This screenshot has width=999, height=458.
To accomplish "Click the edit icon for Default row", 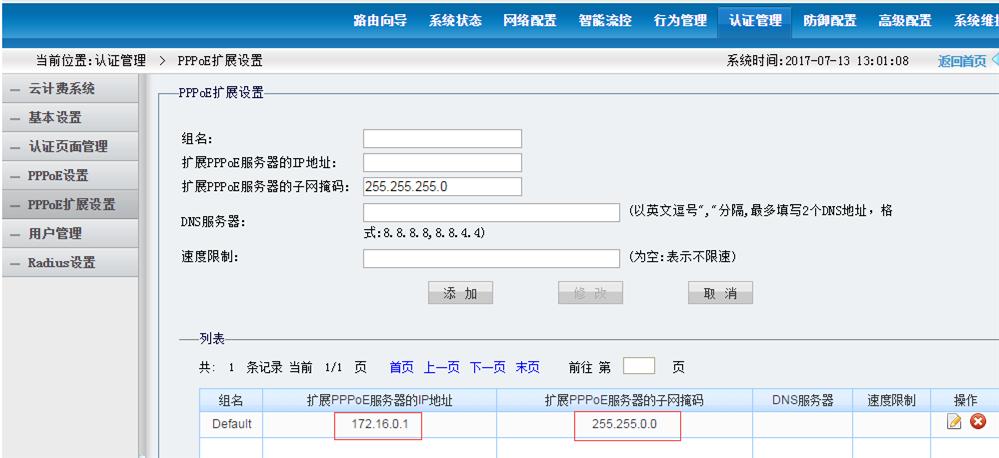I will coord(954,423).
